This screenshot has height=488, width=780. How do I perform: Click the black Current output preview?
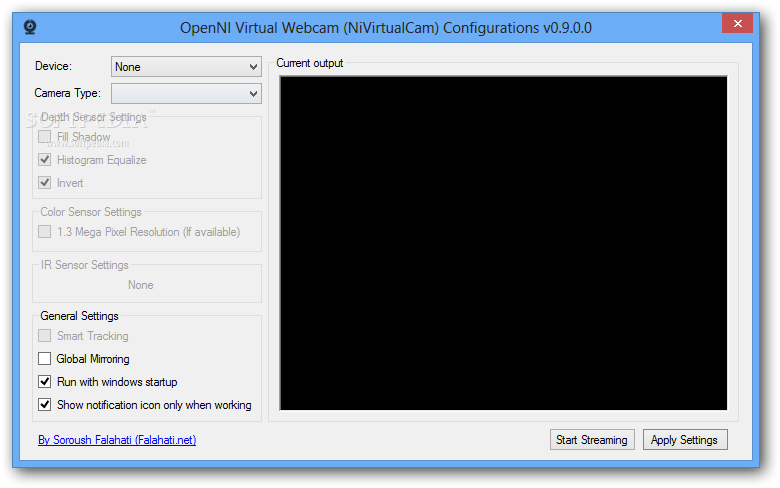click(x=503, y=243)
